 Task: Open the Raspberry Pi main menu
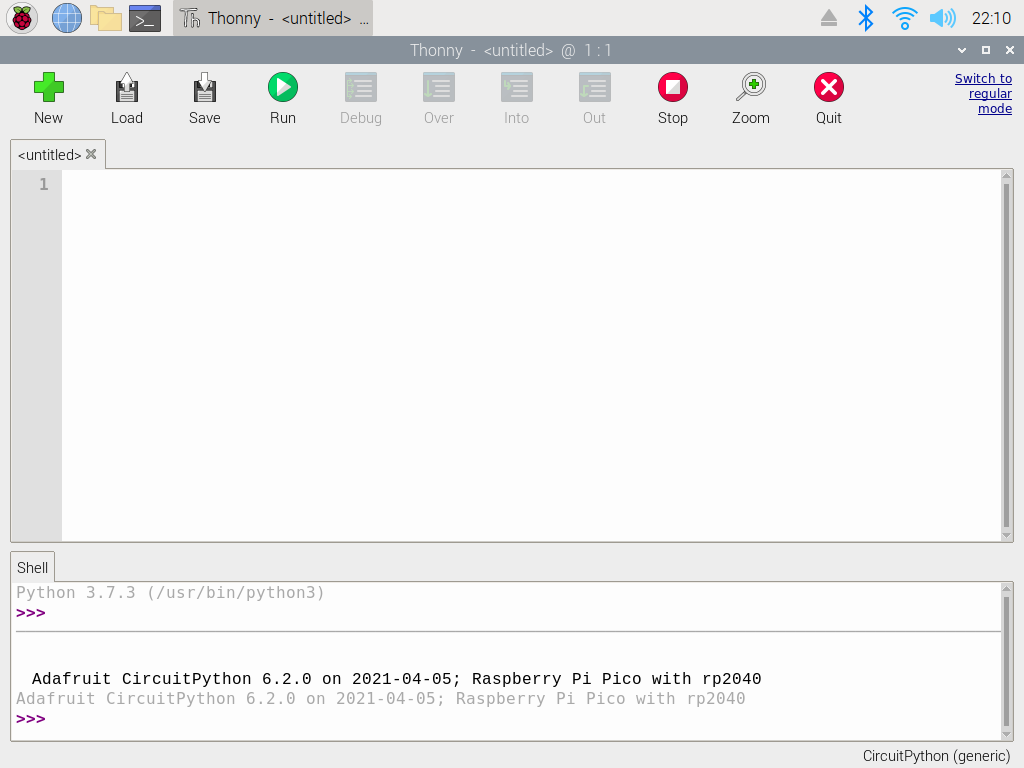click(x=22, y=18)
